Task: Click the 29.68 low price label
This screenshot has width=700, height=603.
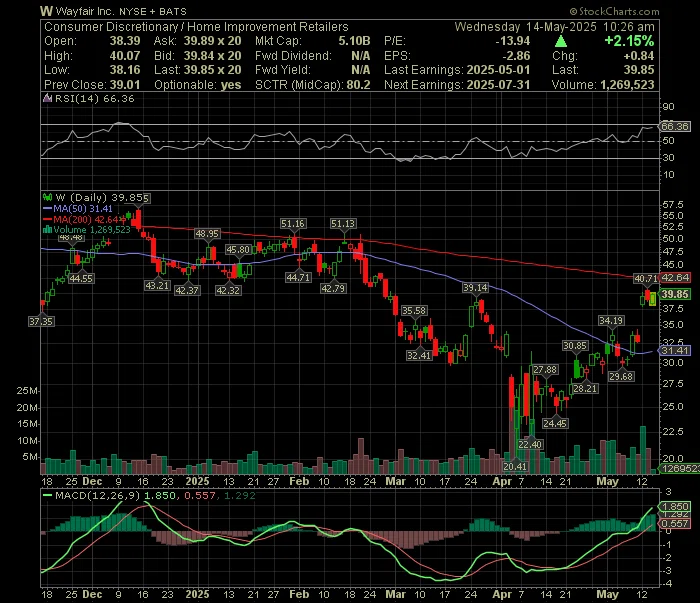Action: [621, 377]
